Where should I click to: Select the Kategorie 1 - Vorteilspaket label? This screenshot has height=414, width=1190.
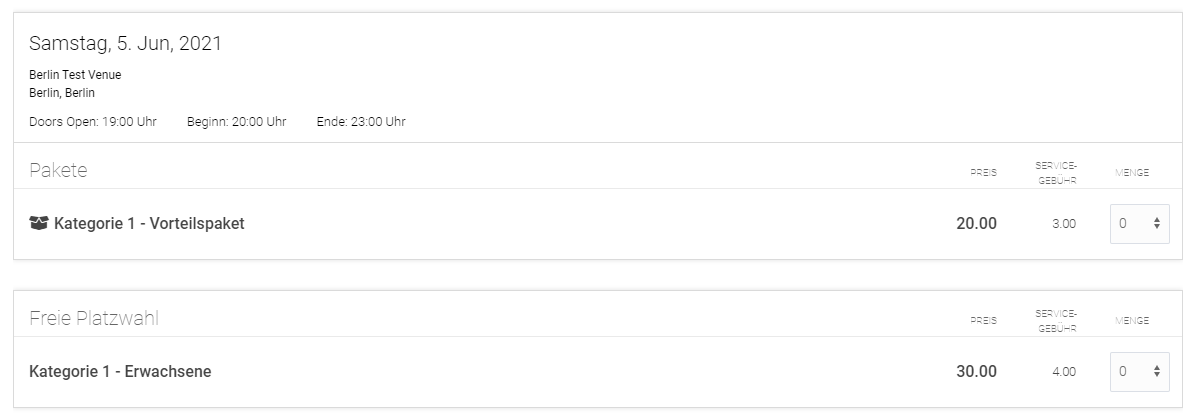[x=149, y=223]
